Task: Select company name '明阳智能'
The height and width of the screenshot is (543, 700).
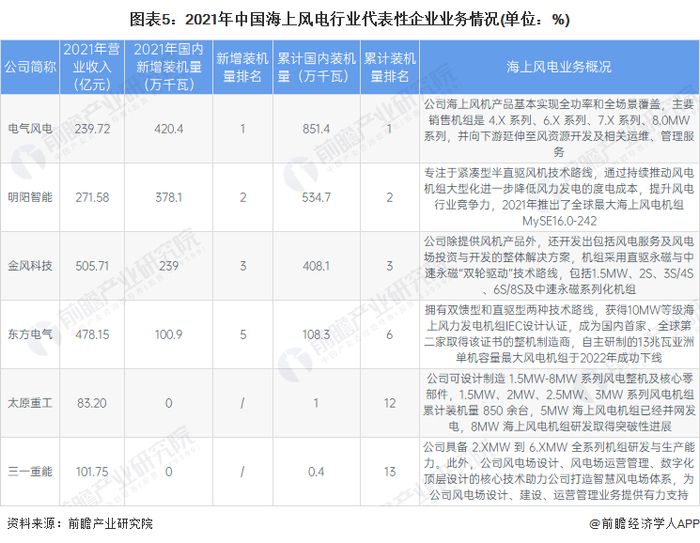Action: (x=30, y=197)
